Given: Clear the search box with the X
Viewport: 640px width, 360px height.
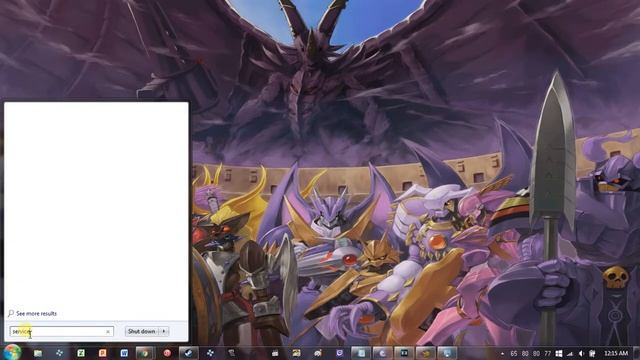Looking at the screenshot, I should [x=108, y=331].
